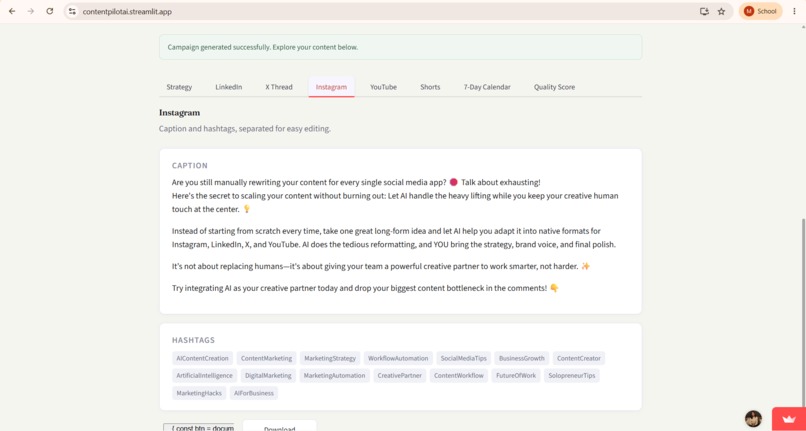Switch to the Shorts tab

pos(430,87)
